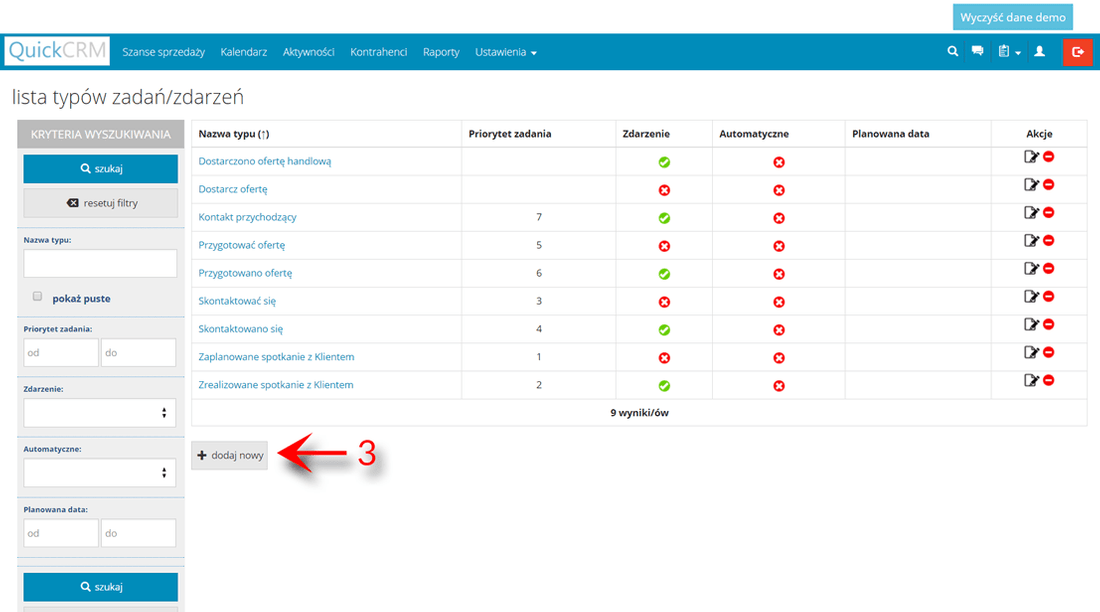
Task: Delete the Dostarcz ofertę task type
Action: pyautogui.click(x=1048, y=188)
